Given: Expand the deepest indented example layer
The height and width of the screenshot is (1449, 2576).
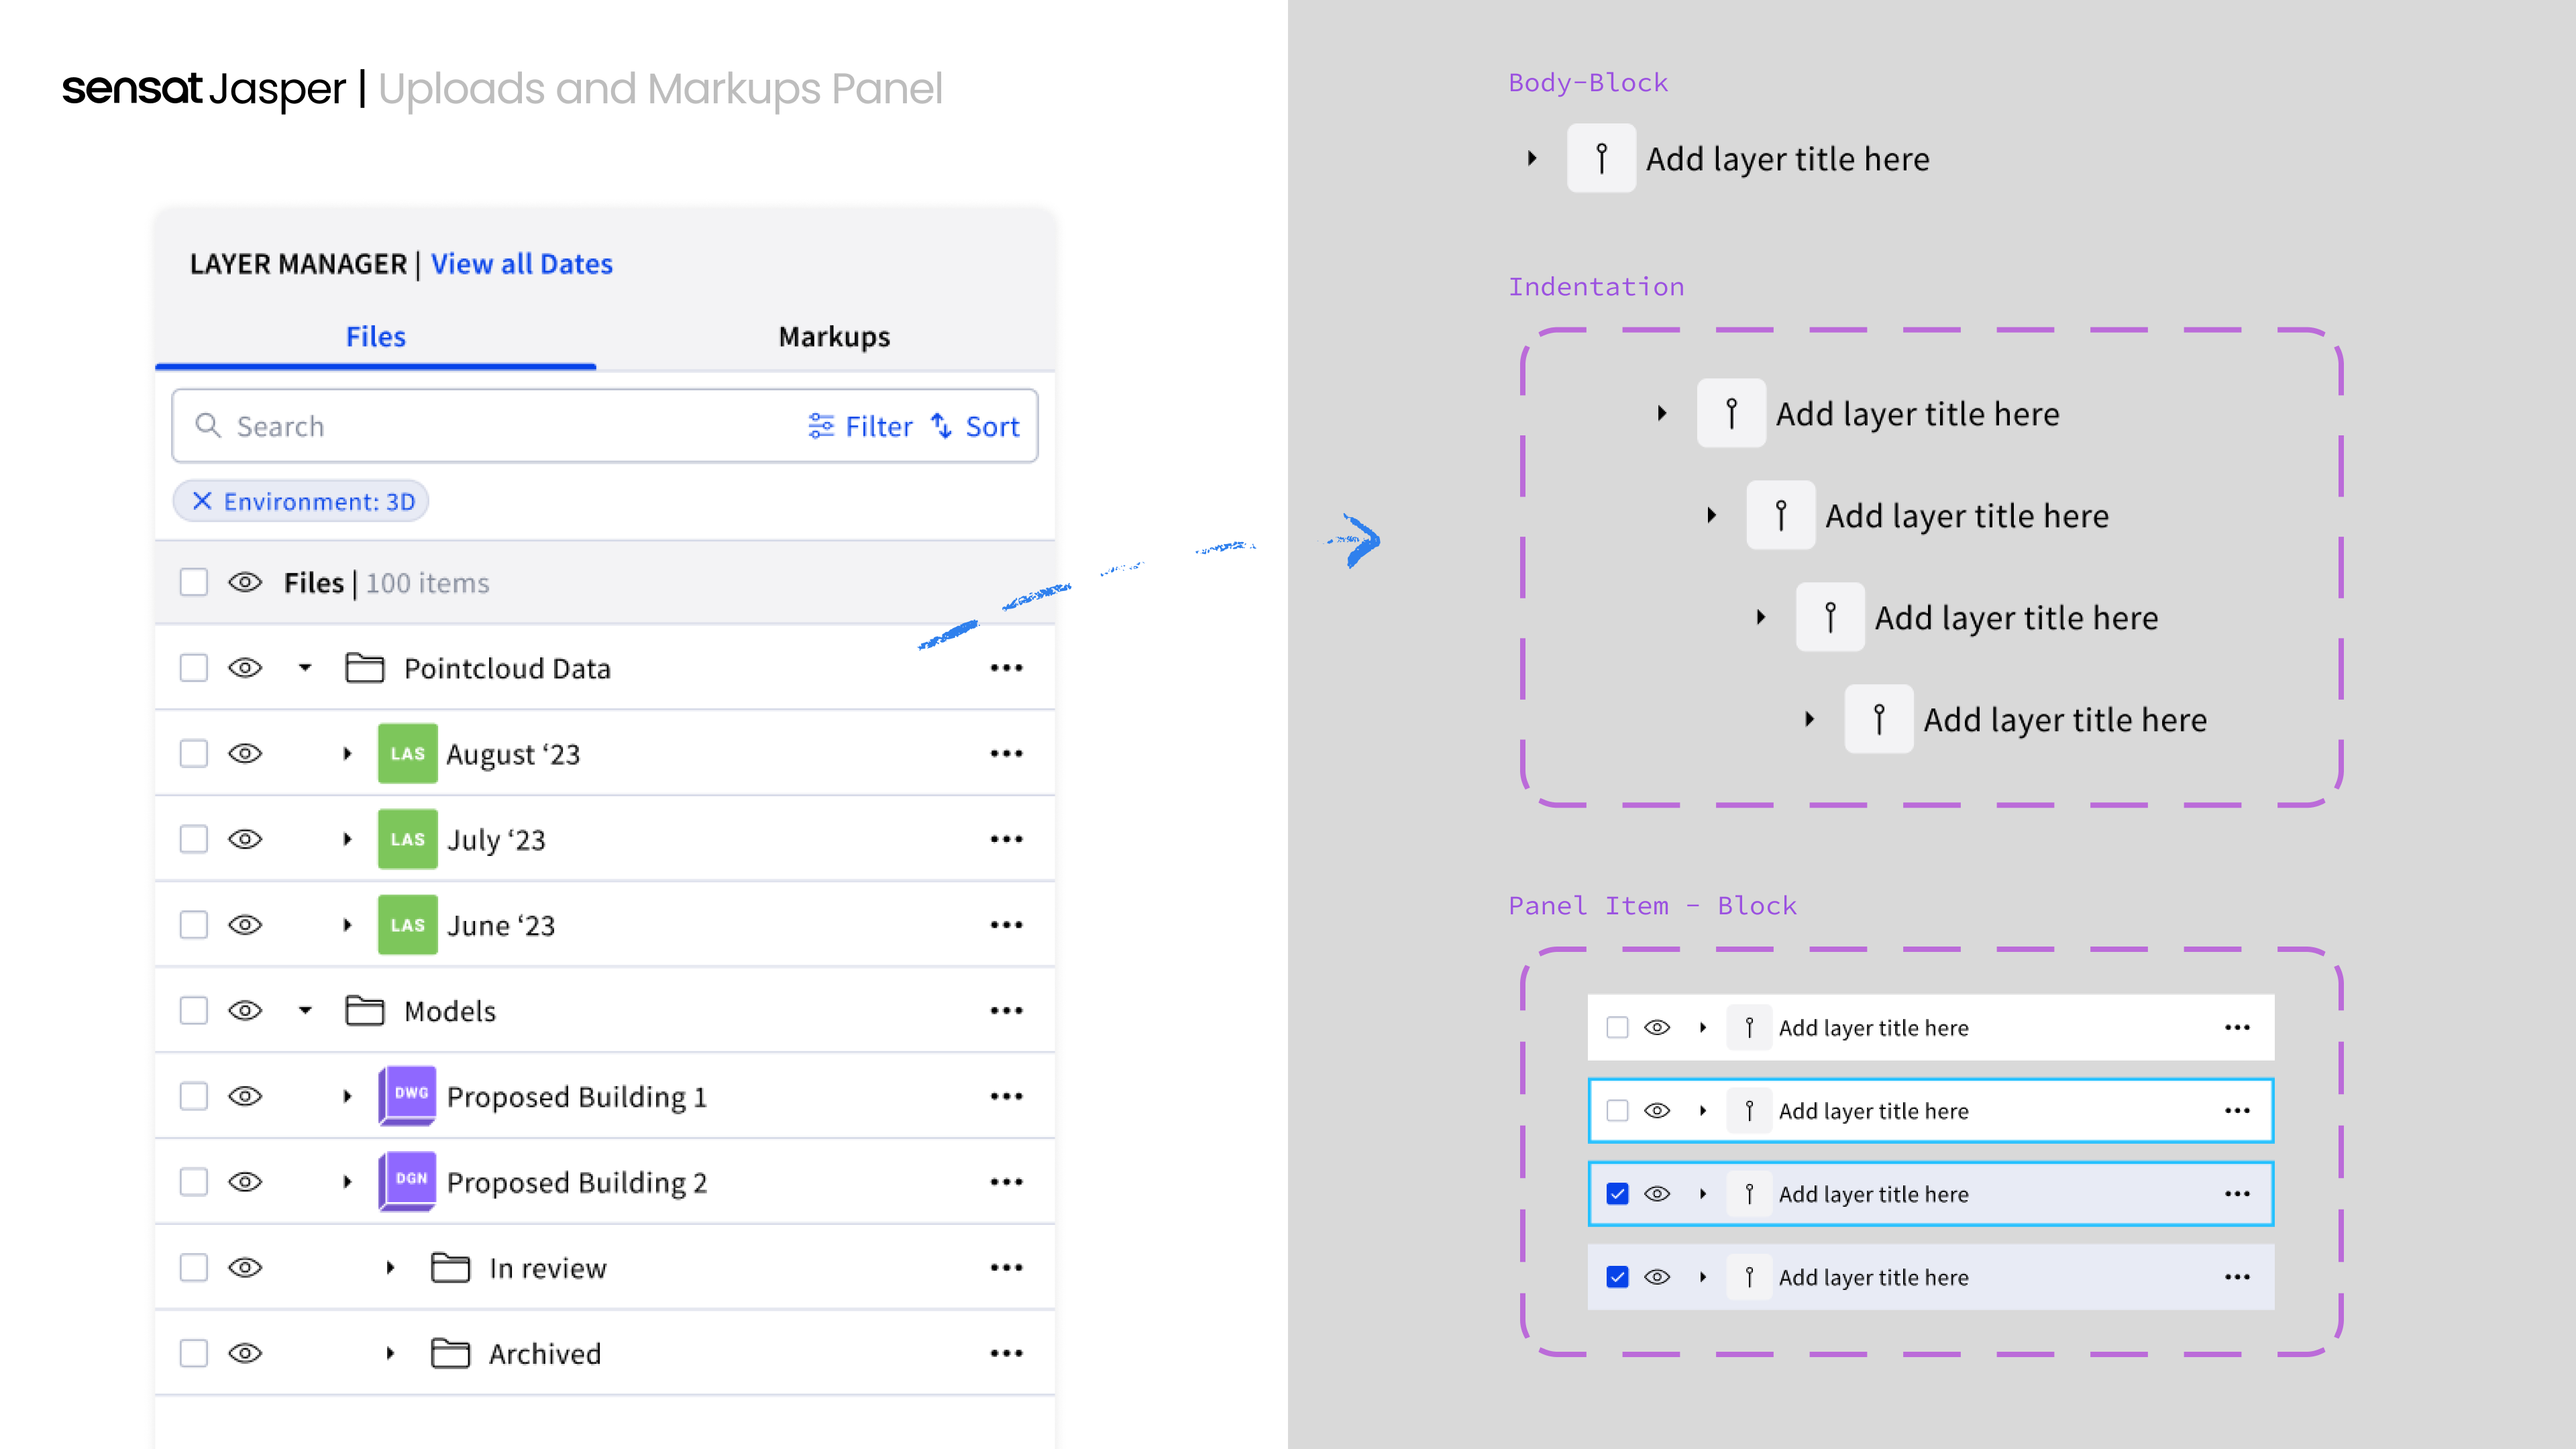Looking at the screenshot, I should pyautogui.click(x=1809, y=719).
